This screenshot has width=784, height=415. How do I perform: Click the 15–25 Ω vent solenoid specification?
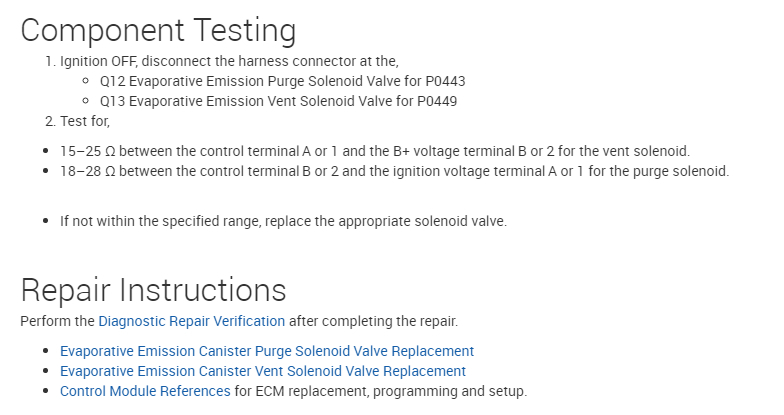click(x=374, y=151)
